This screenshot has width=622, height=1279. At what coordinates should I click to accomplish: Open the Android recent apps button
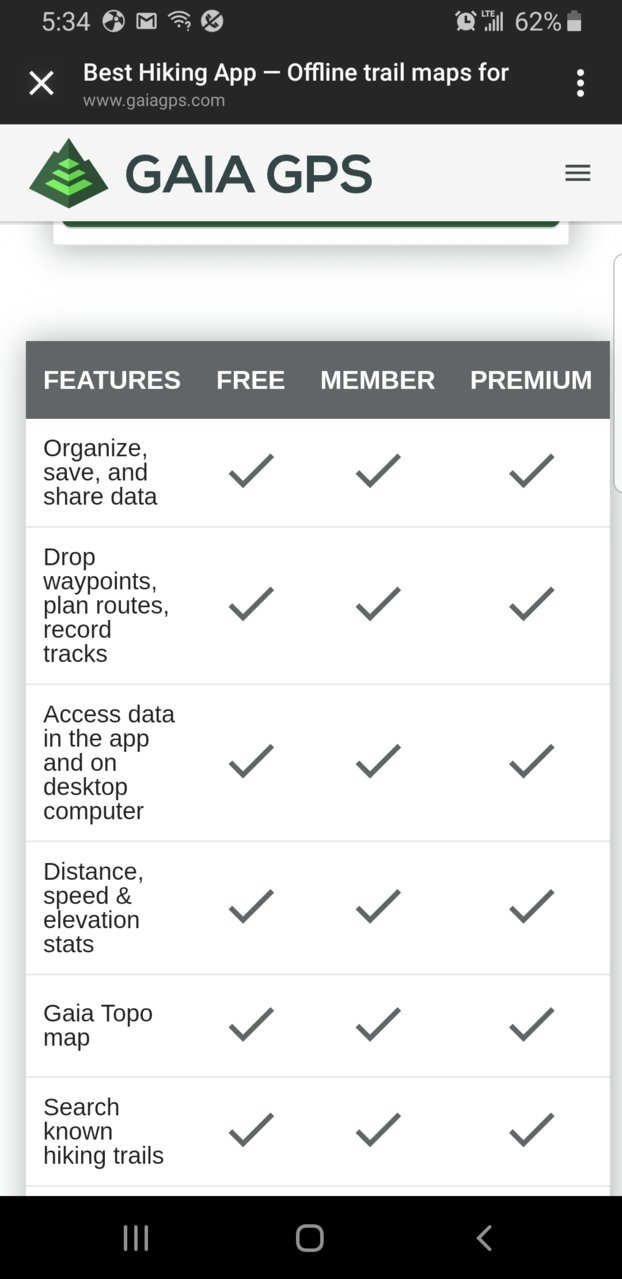(136, 1238)
